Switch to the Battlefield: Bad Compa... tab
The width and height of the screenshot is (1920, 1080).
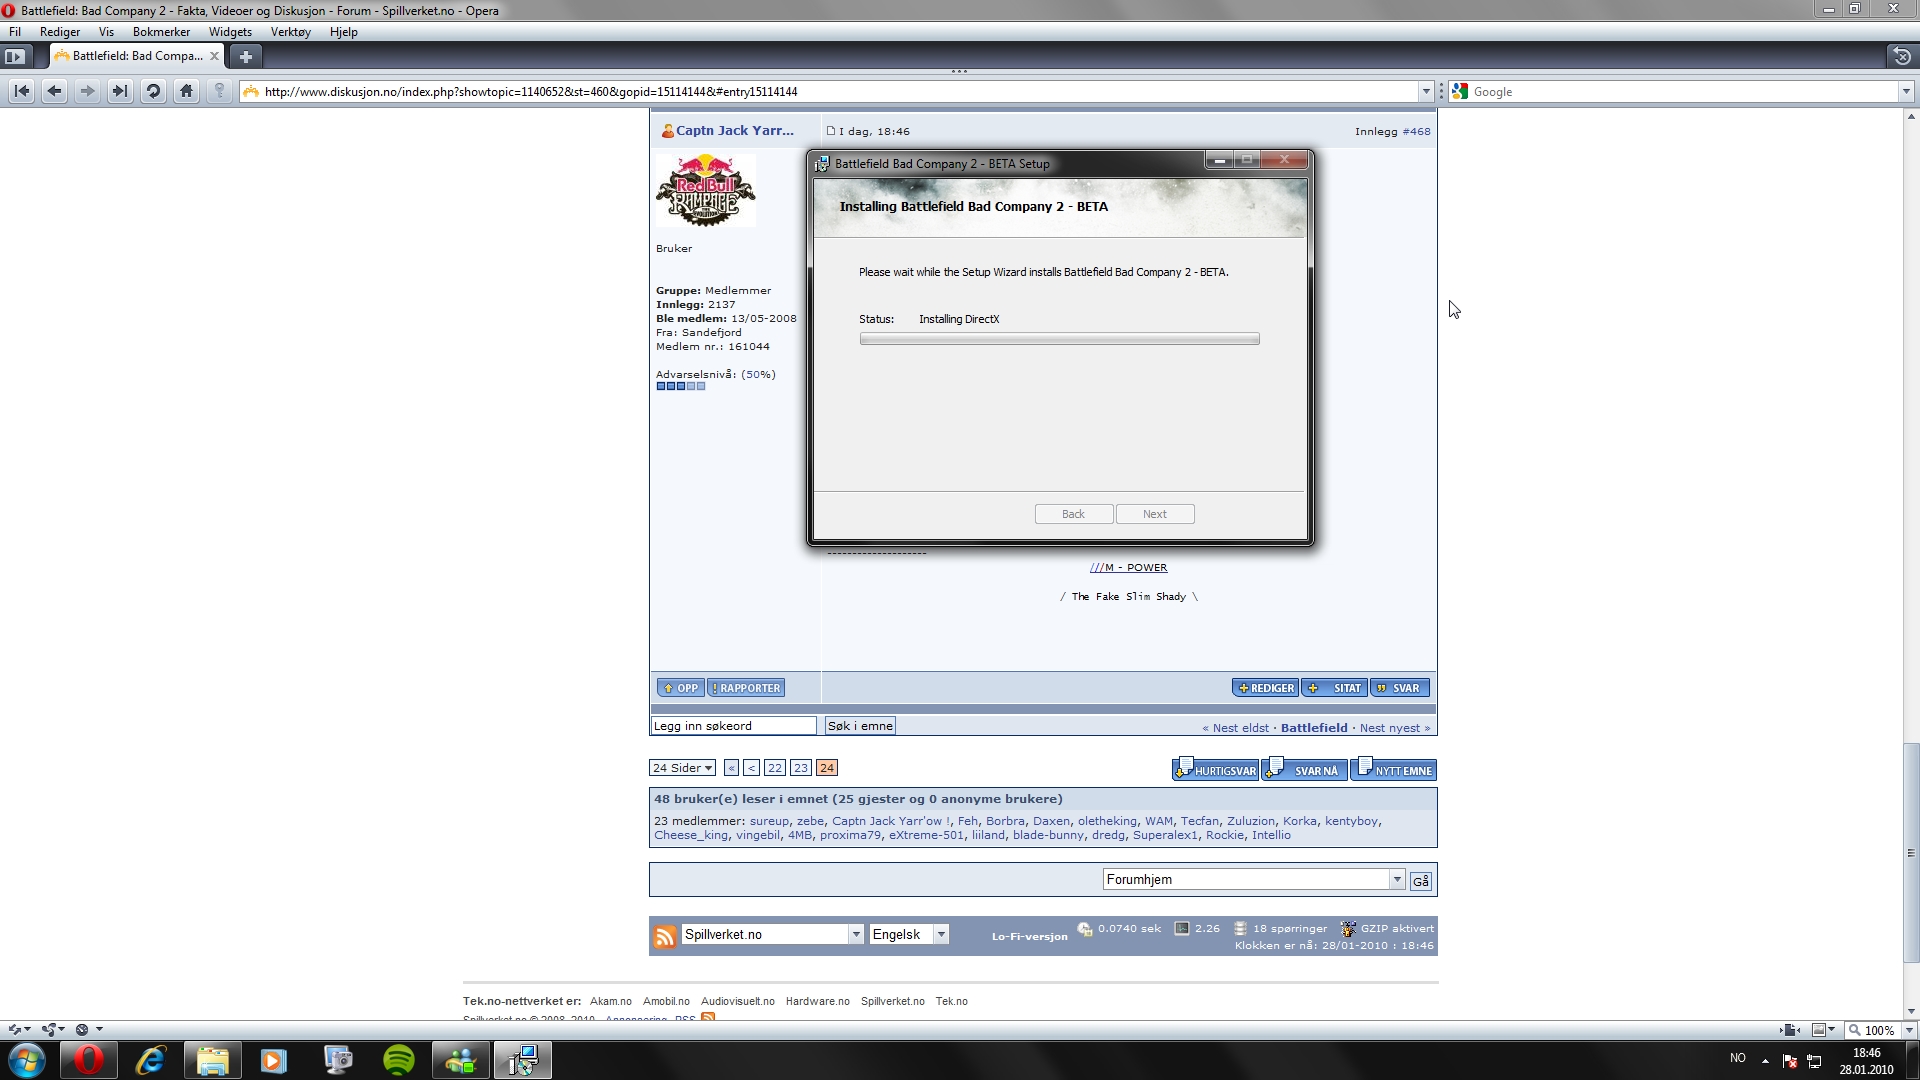(x=137, y=56)
